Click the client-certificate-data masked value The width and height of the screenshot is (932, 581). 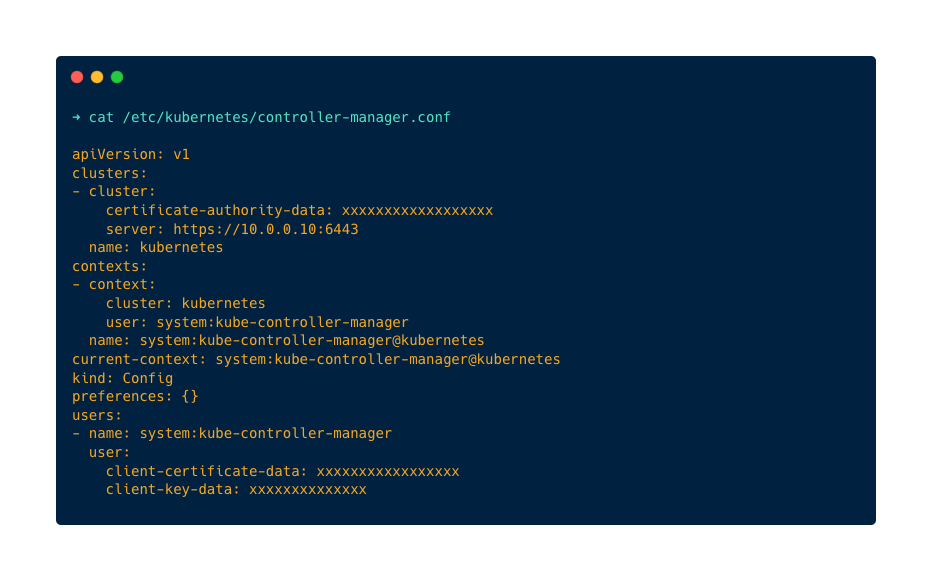(x=388, y=471)
